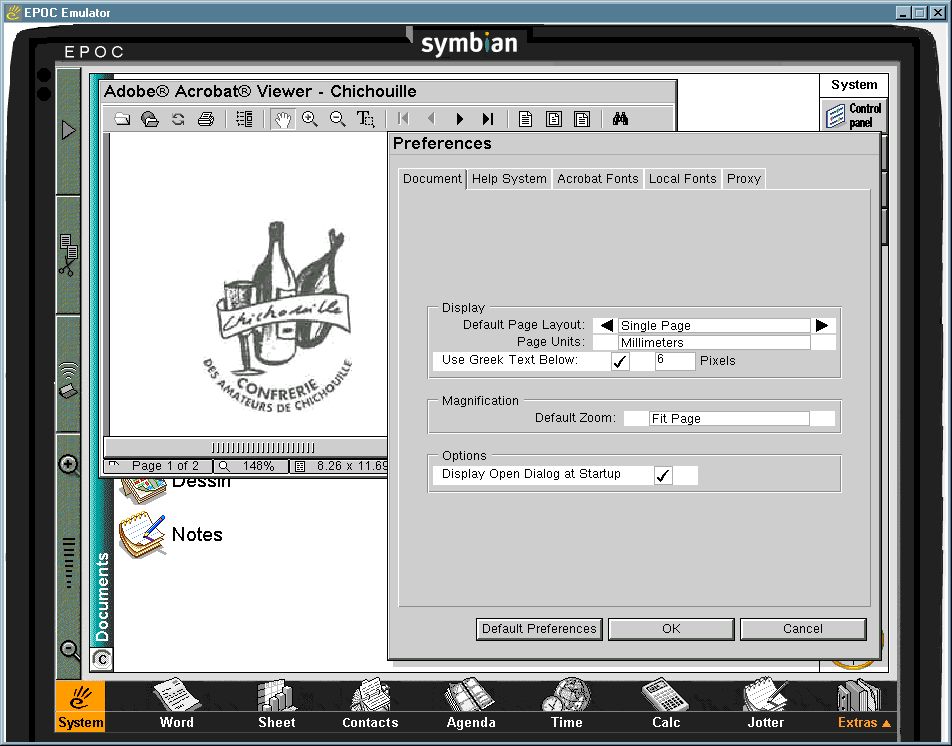The image size is (952, 746).
Task: Select the Hand tool
Action: pyautogui.click(x=282, y=119)
